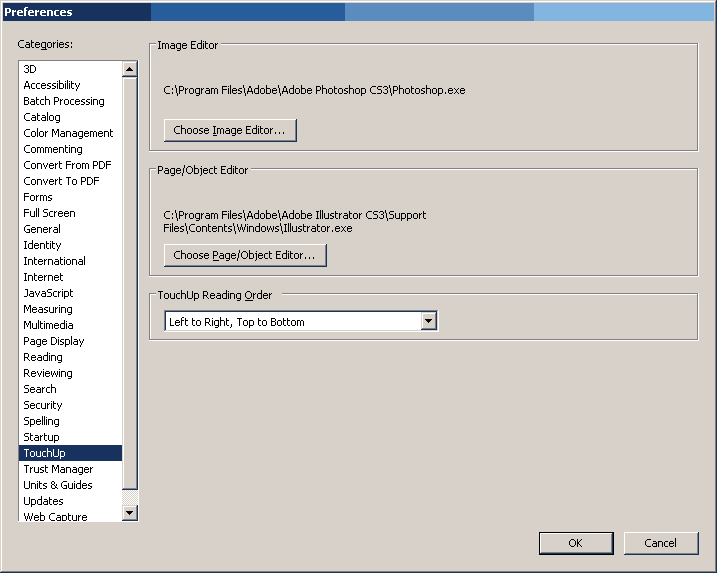Click the highlighted TouchUp category
This screenshot has width=717, height=573.
click(x=70, y=453)
